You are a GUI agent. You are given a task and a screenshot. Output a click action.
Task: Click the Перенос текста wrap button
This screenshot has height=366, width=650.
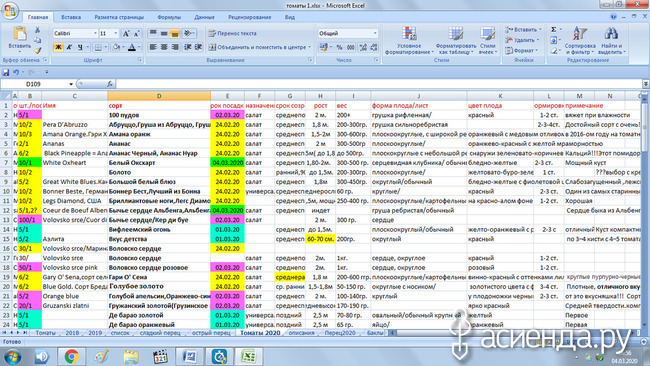pos(233,34)
